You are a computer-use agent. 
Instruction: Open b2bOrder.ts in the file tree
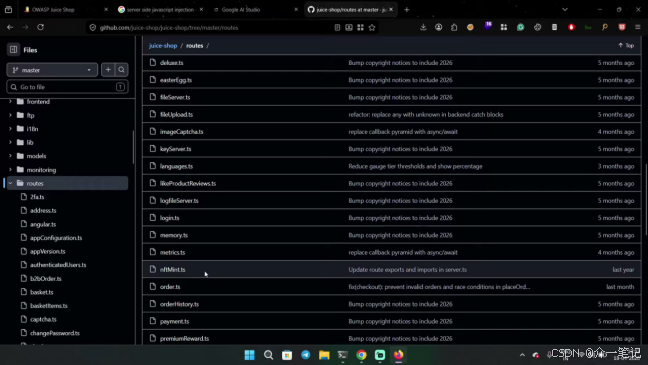point(45,279)
